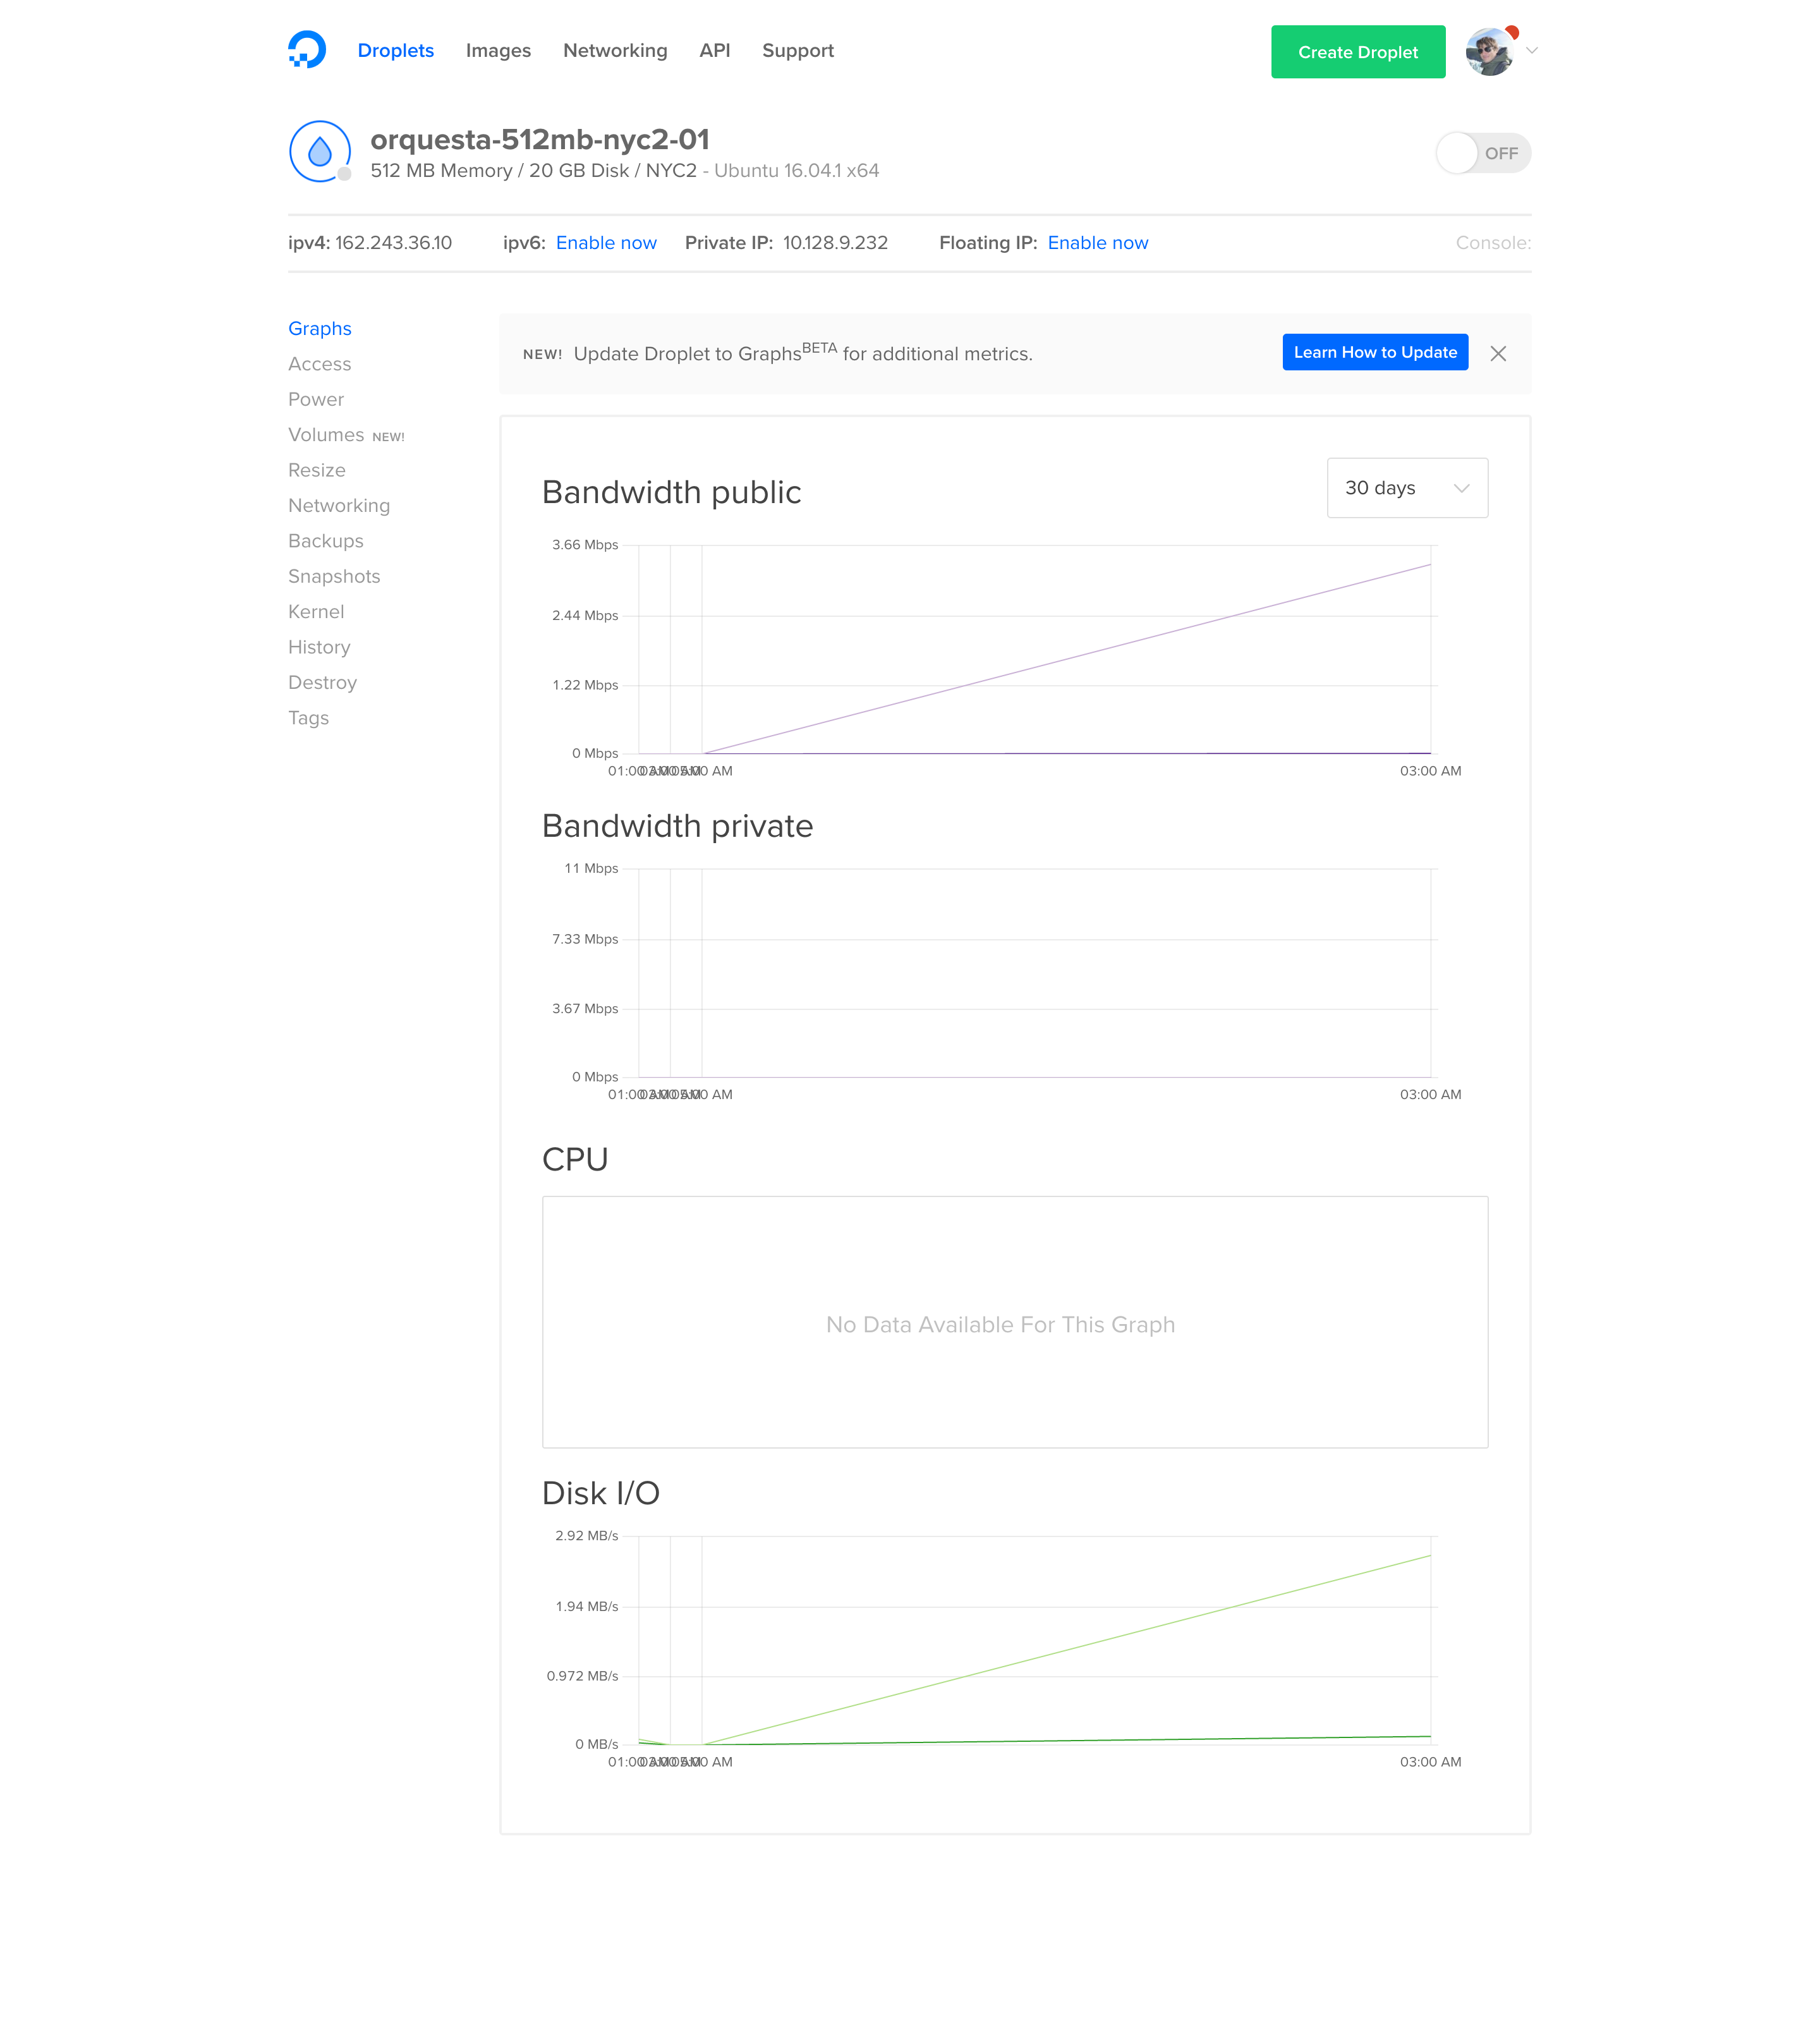Click the Bandwidth public heading
1820x2025 pixels.
[x=671, y=492]
